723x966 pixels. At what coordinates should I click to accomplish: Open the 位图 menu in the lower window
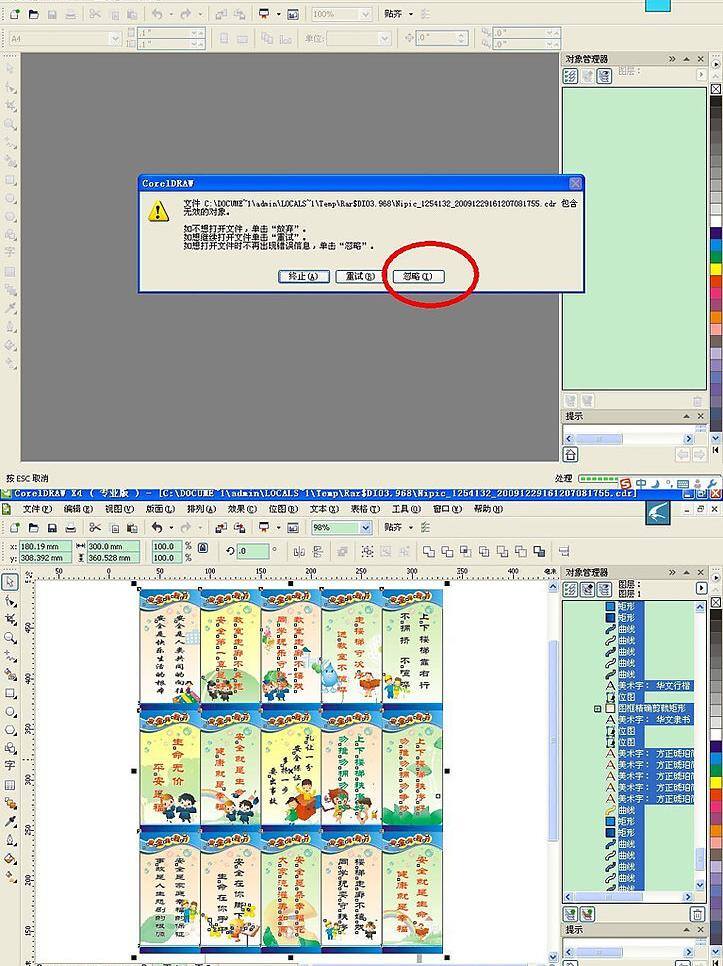283,509
